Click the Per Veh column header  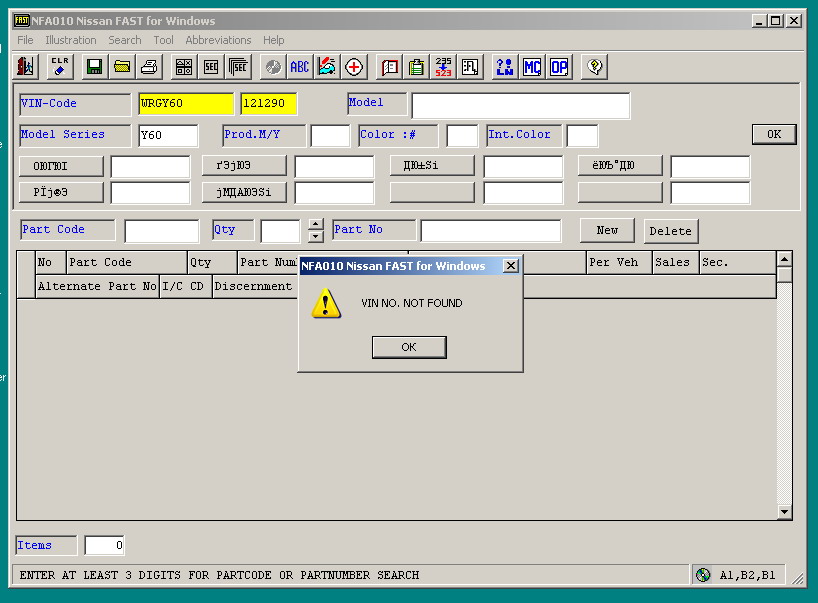point(620,262)
